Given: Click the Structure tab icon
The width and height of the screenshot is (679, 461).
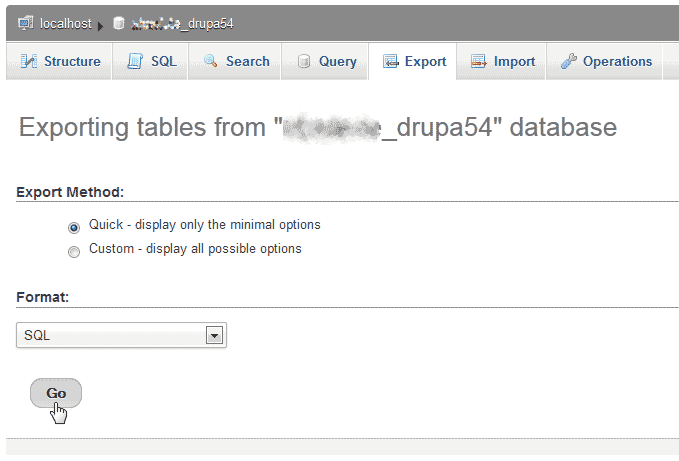Looking at the screenshot, I should click(x=28, y=62).
